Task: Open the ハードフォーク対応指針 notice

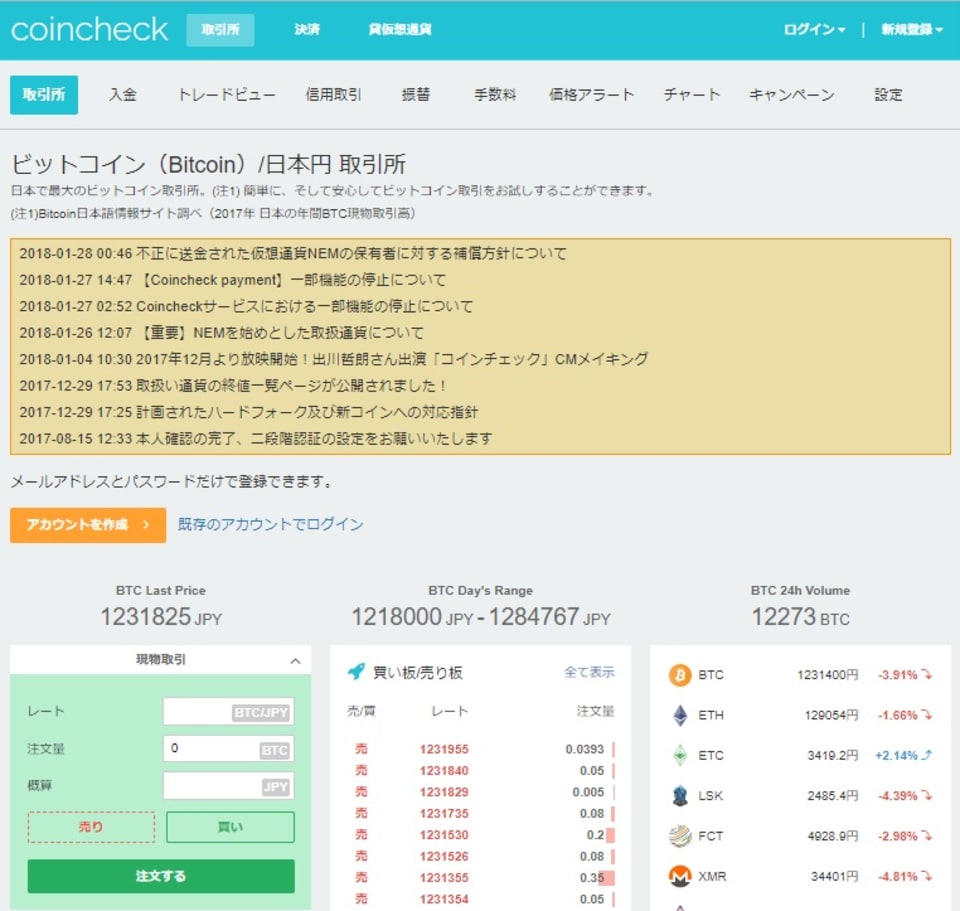Action: coord(249,412)
